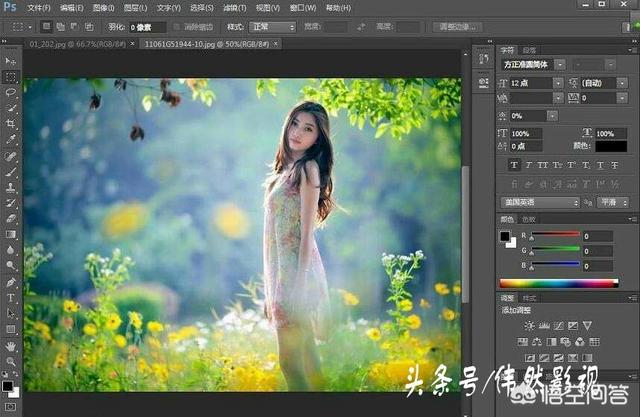Image resolution: width=640 pixels, height=417 pixels.
Task: Switch to 01_202.jpg document tab
Action: coord(78,44)
